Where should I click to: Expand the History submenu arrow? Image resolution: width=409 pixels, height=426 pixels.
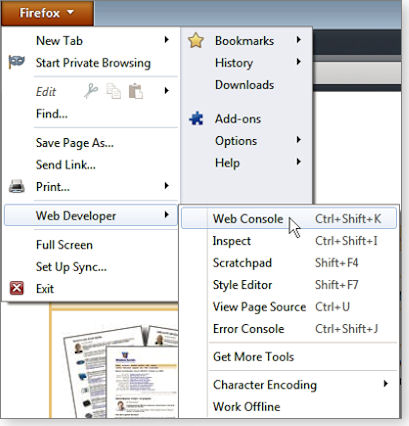pyautogui.click(x=299, y=62)
